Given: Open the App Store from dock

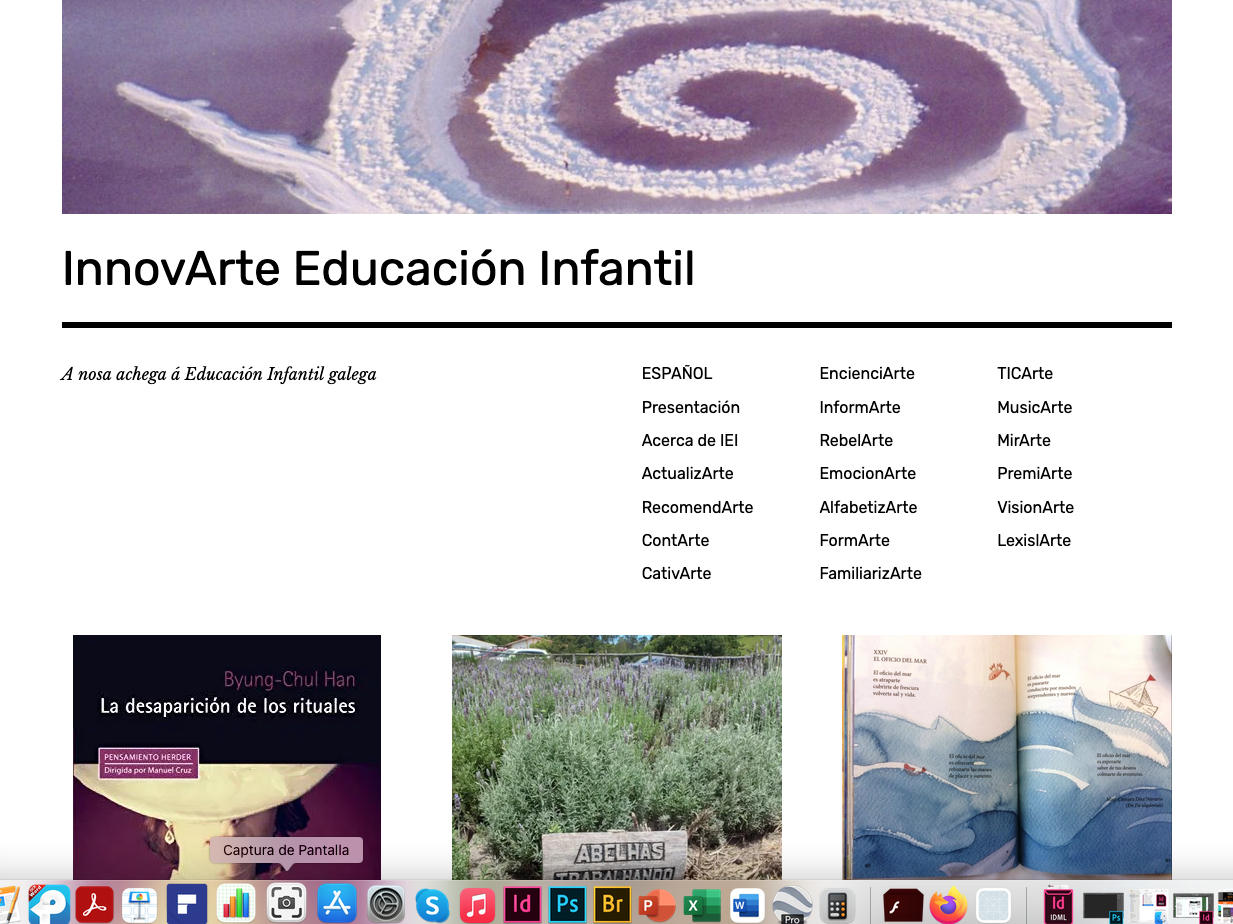Looking at the screenshot, I should [x=337, y=904].
